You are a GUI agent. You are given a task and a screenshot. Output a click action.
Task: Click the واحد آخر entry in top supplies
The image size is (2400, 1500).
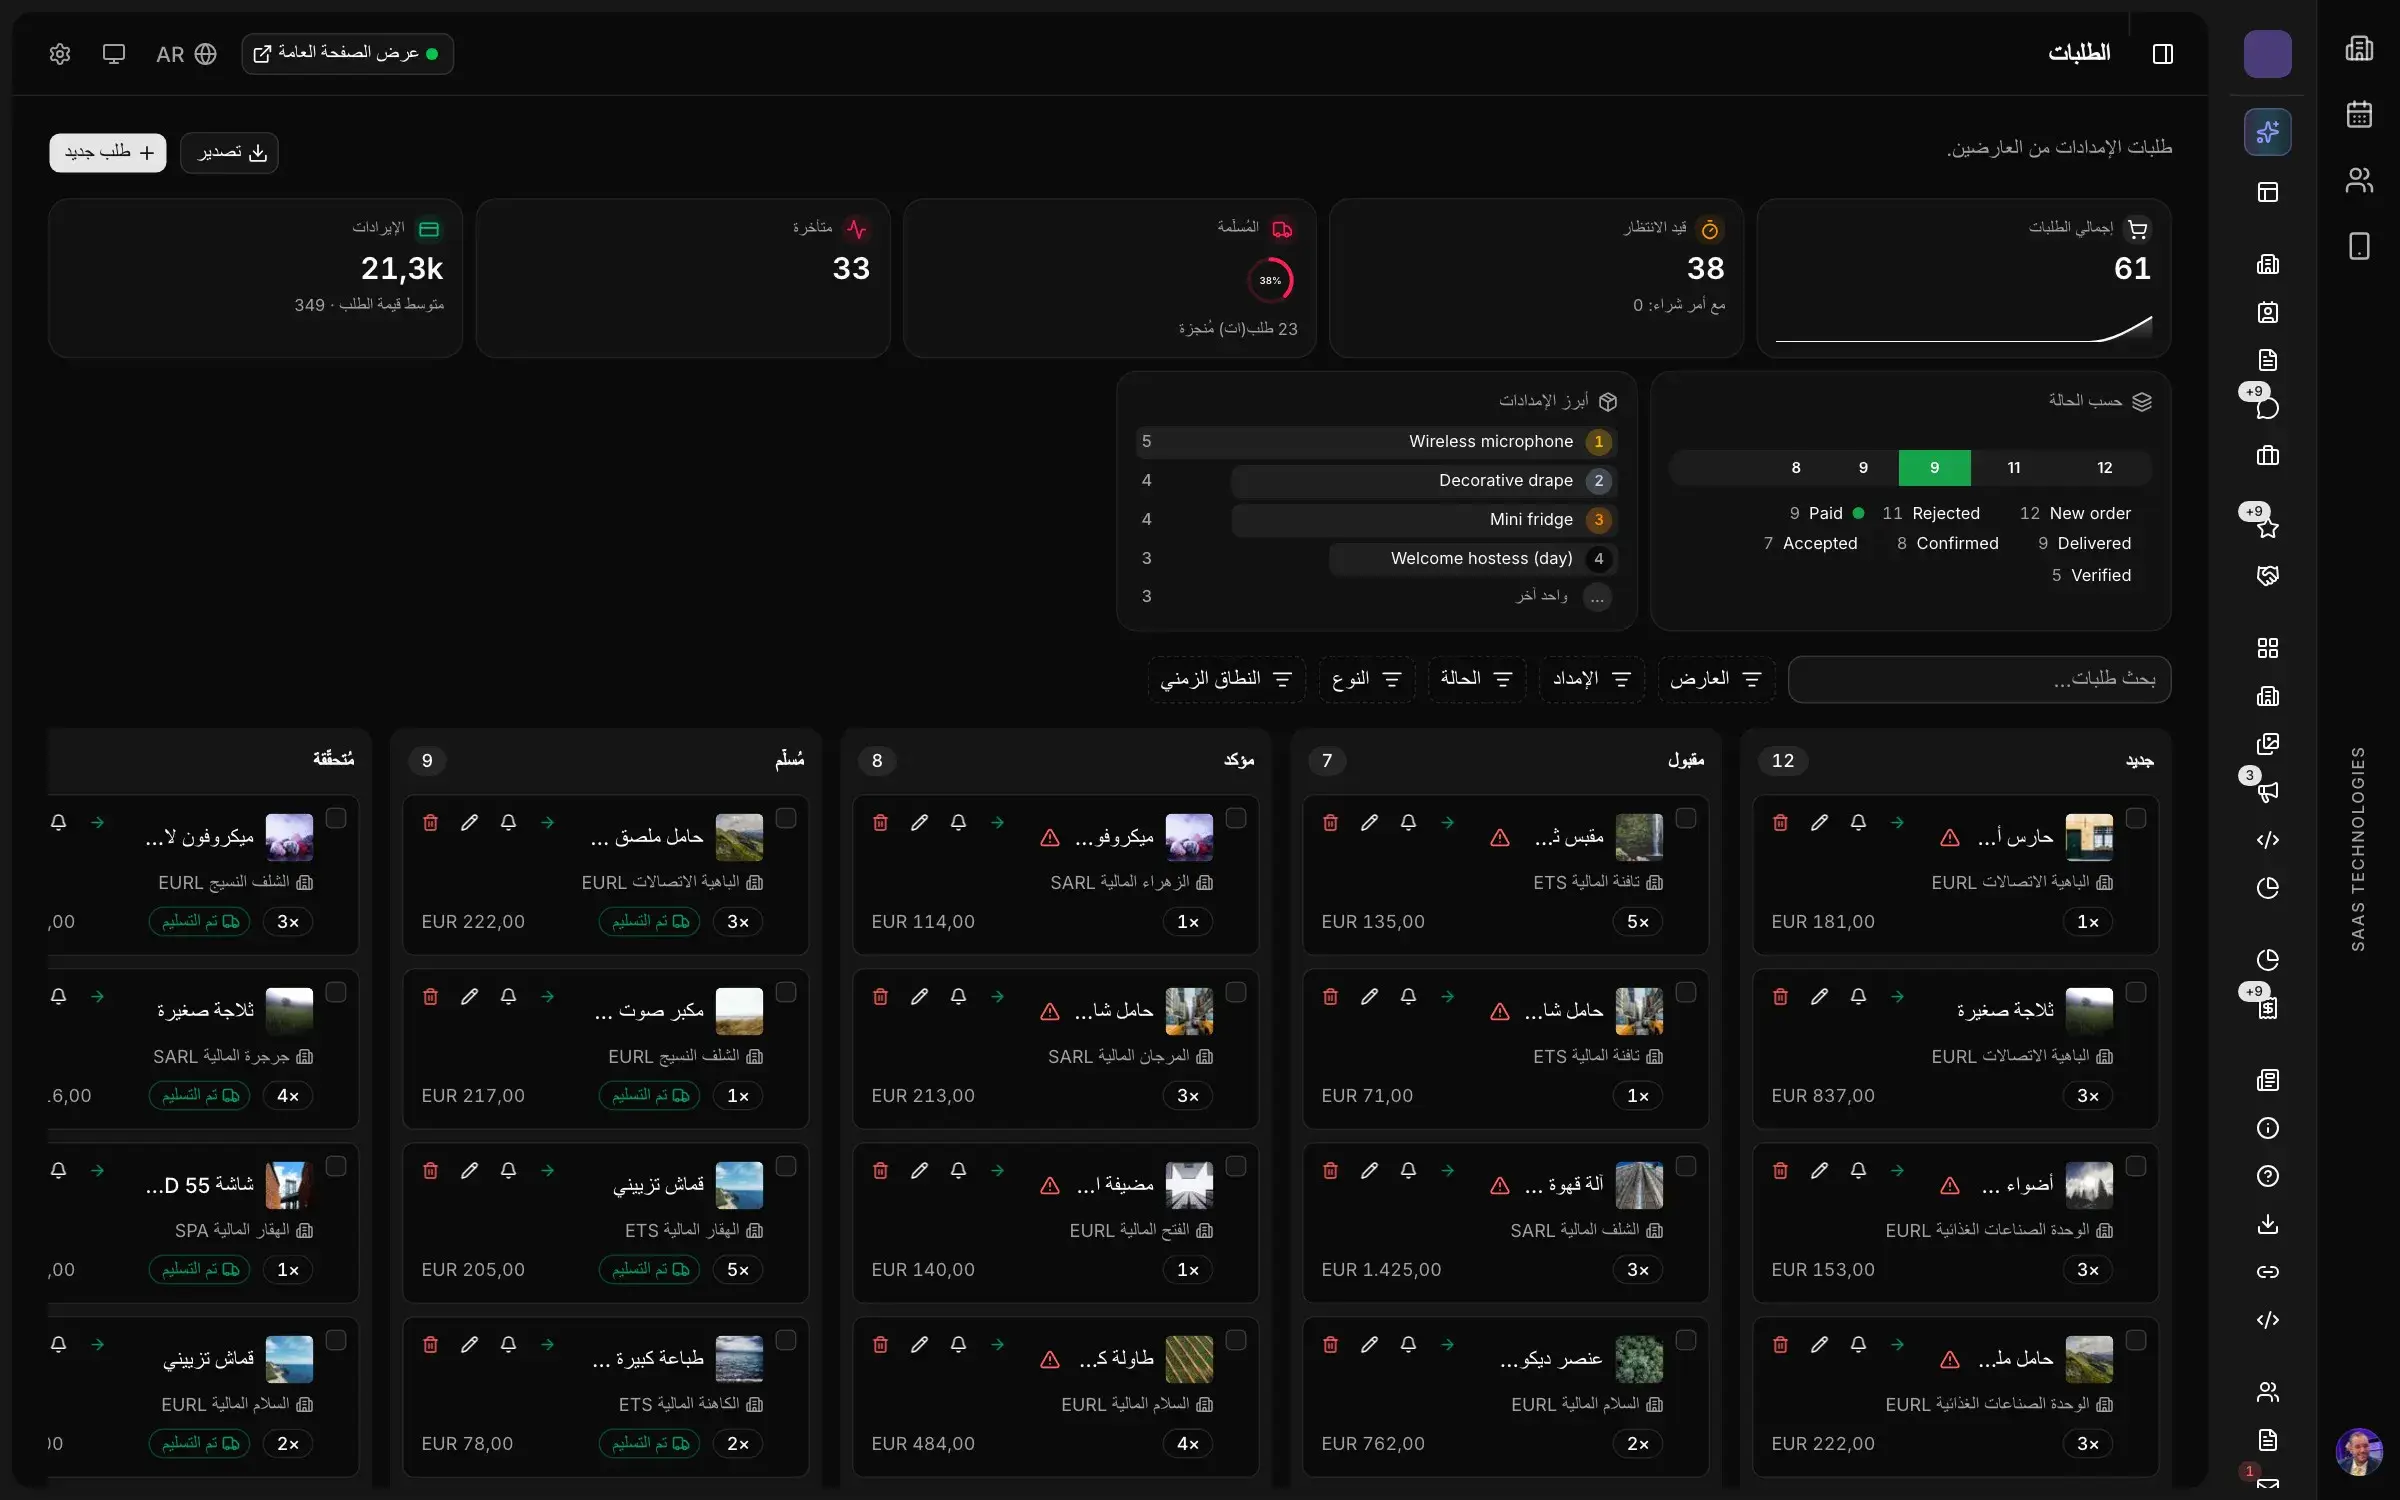[1541, 597]
